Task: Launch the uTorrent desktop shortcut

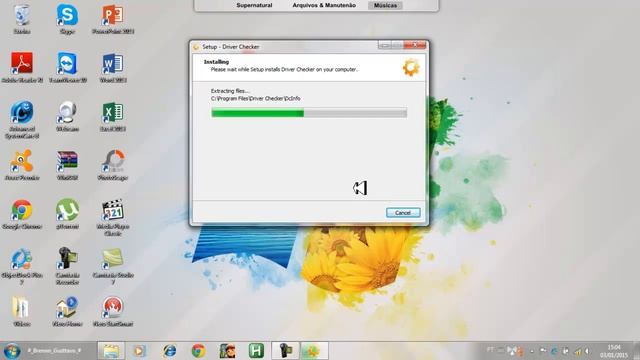Action: click(x=67, y=214)
